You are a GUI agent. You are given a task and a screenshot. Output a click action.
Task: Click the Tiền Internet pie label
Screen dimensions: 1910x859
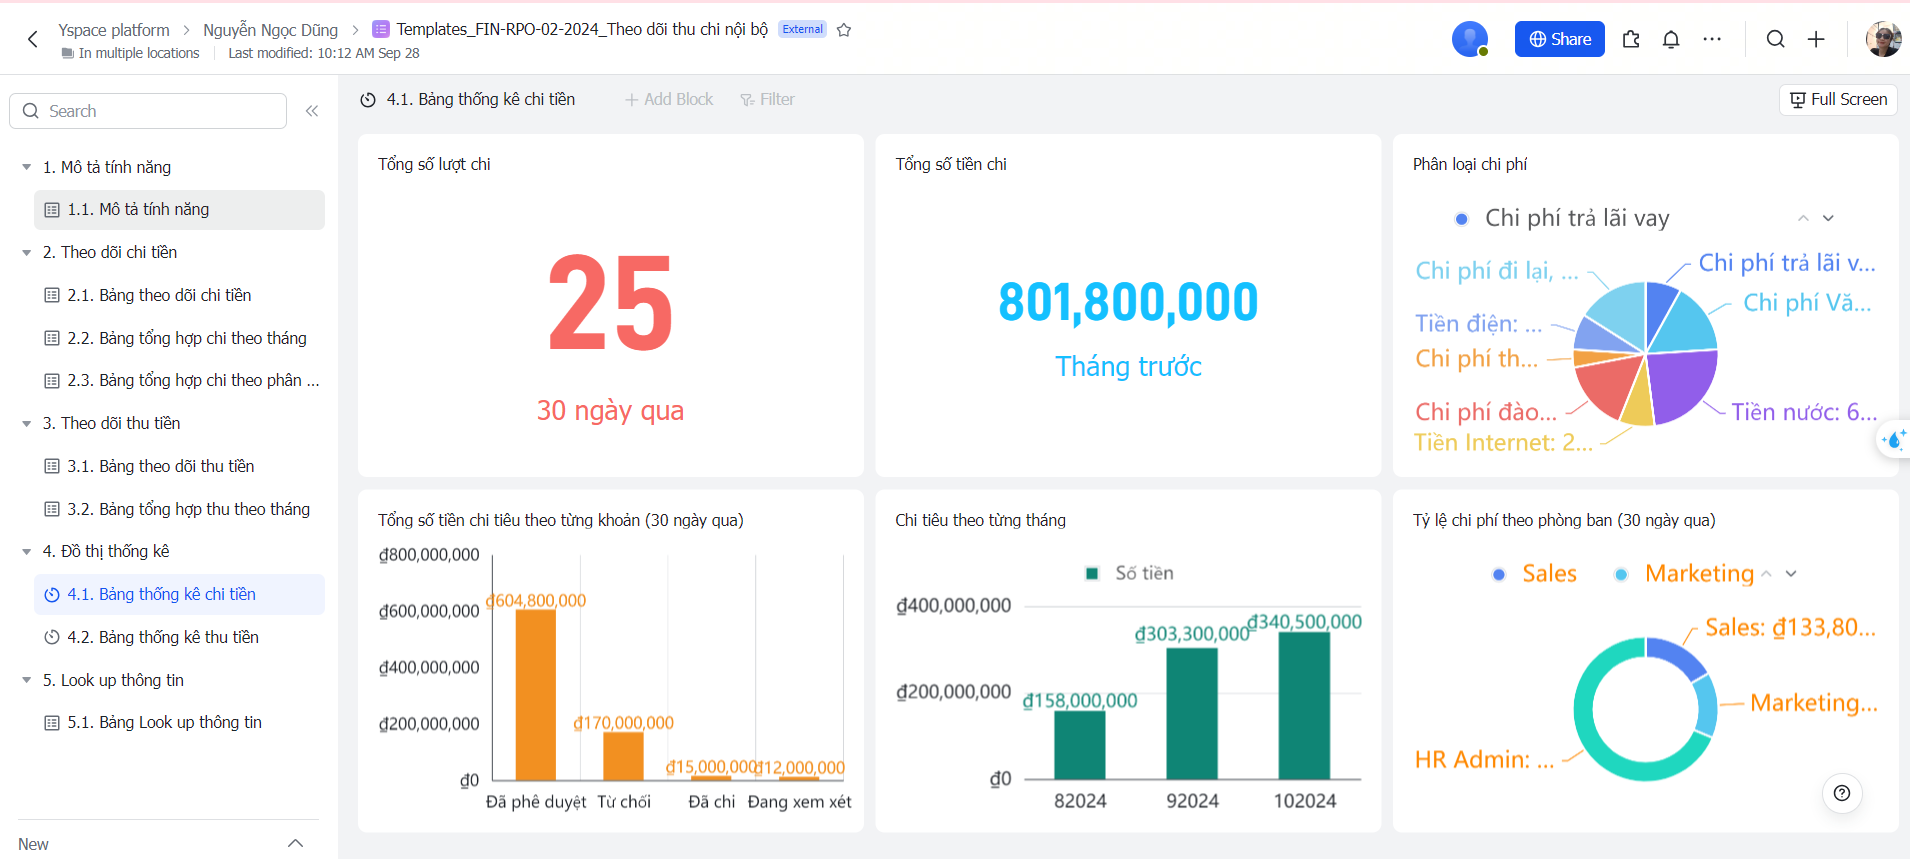[x=1503, y=443]
